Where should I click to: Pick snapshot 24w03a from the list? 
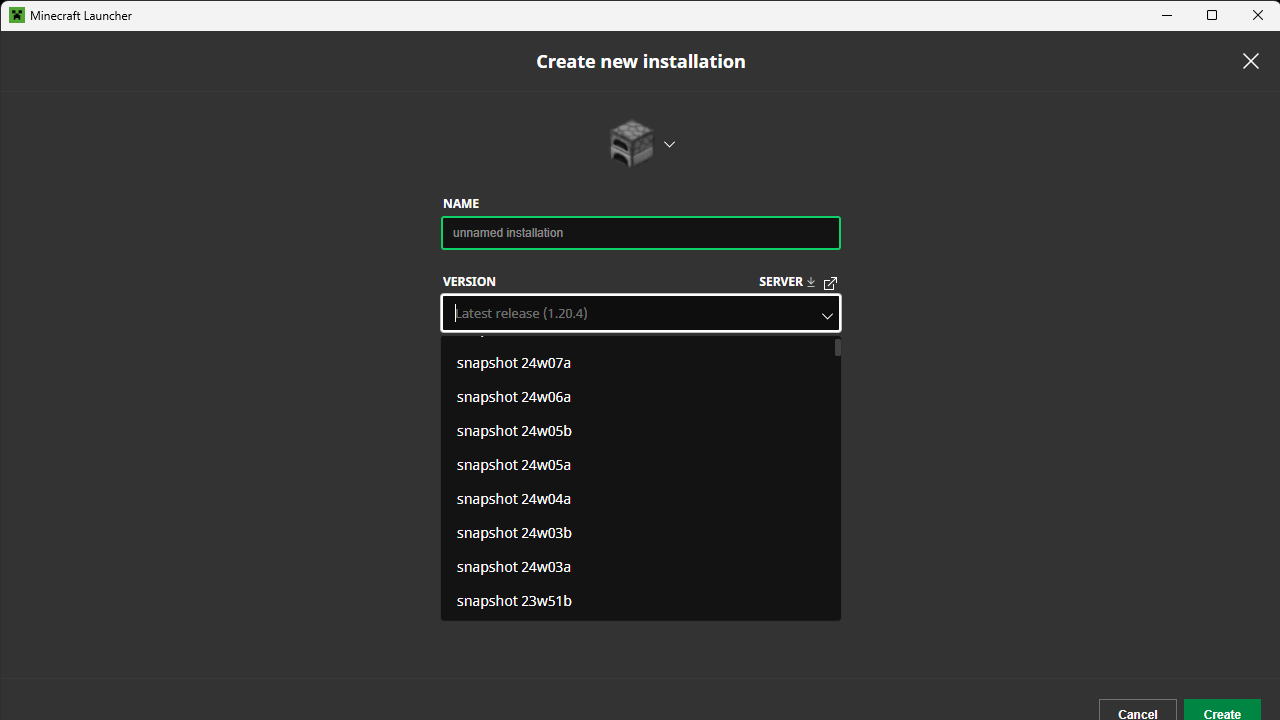point(641,567)
